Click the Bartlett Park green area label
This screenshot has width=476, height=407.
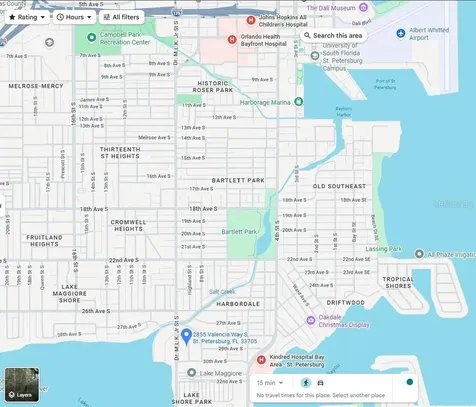pos(239,232)
